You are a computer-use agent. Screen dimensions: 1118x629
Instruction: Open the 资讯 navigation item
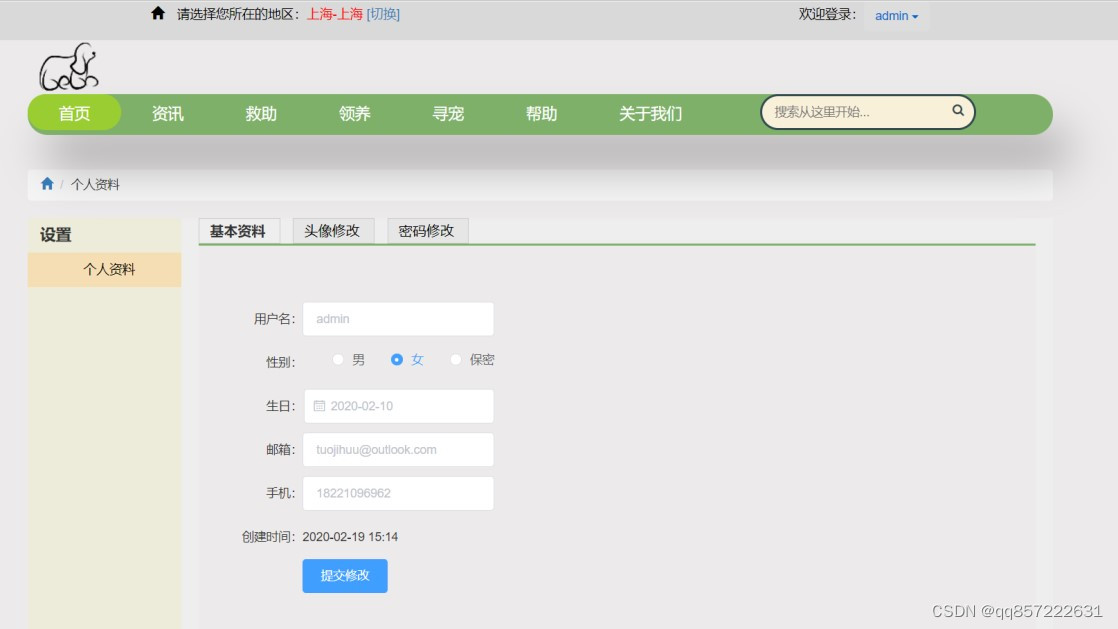[x=168, y=113]
